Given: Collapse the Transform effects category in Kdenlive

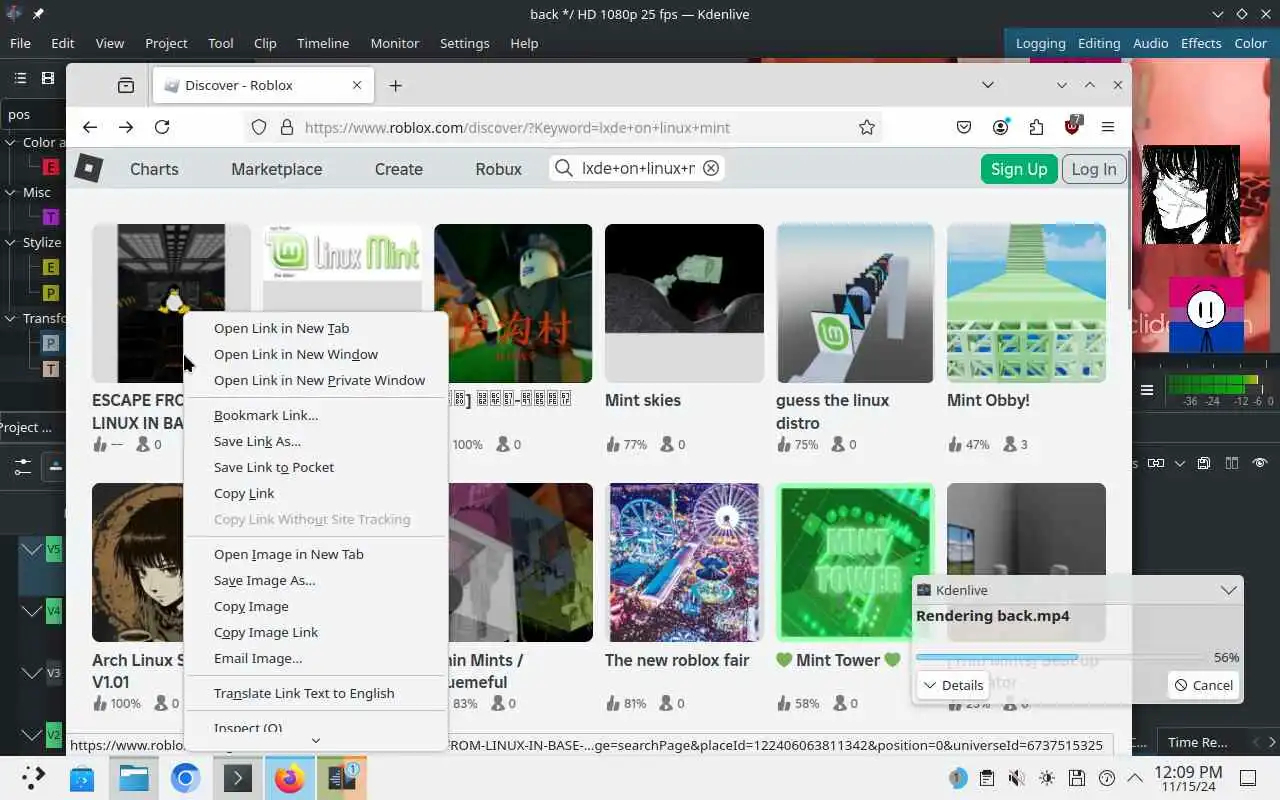Looking at the screenshot, I should point(11,318).
